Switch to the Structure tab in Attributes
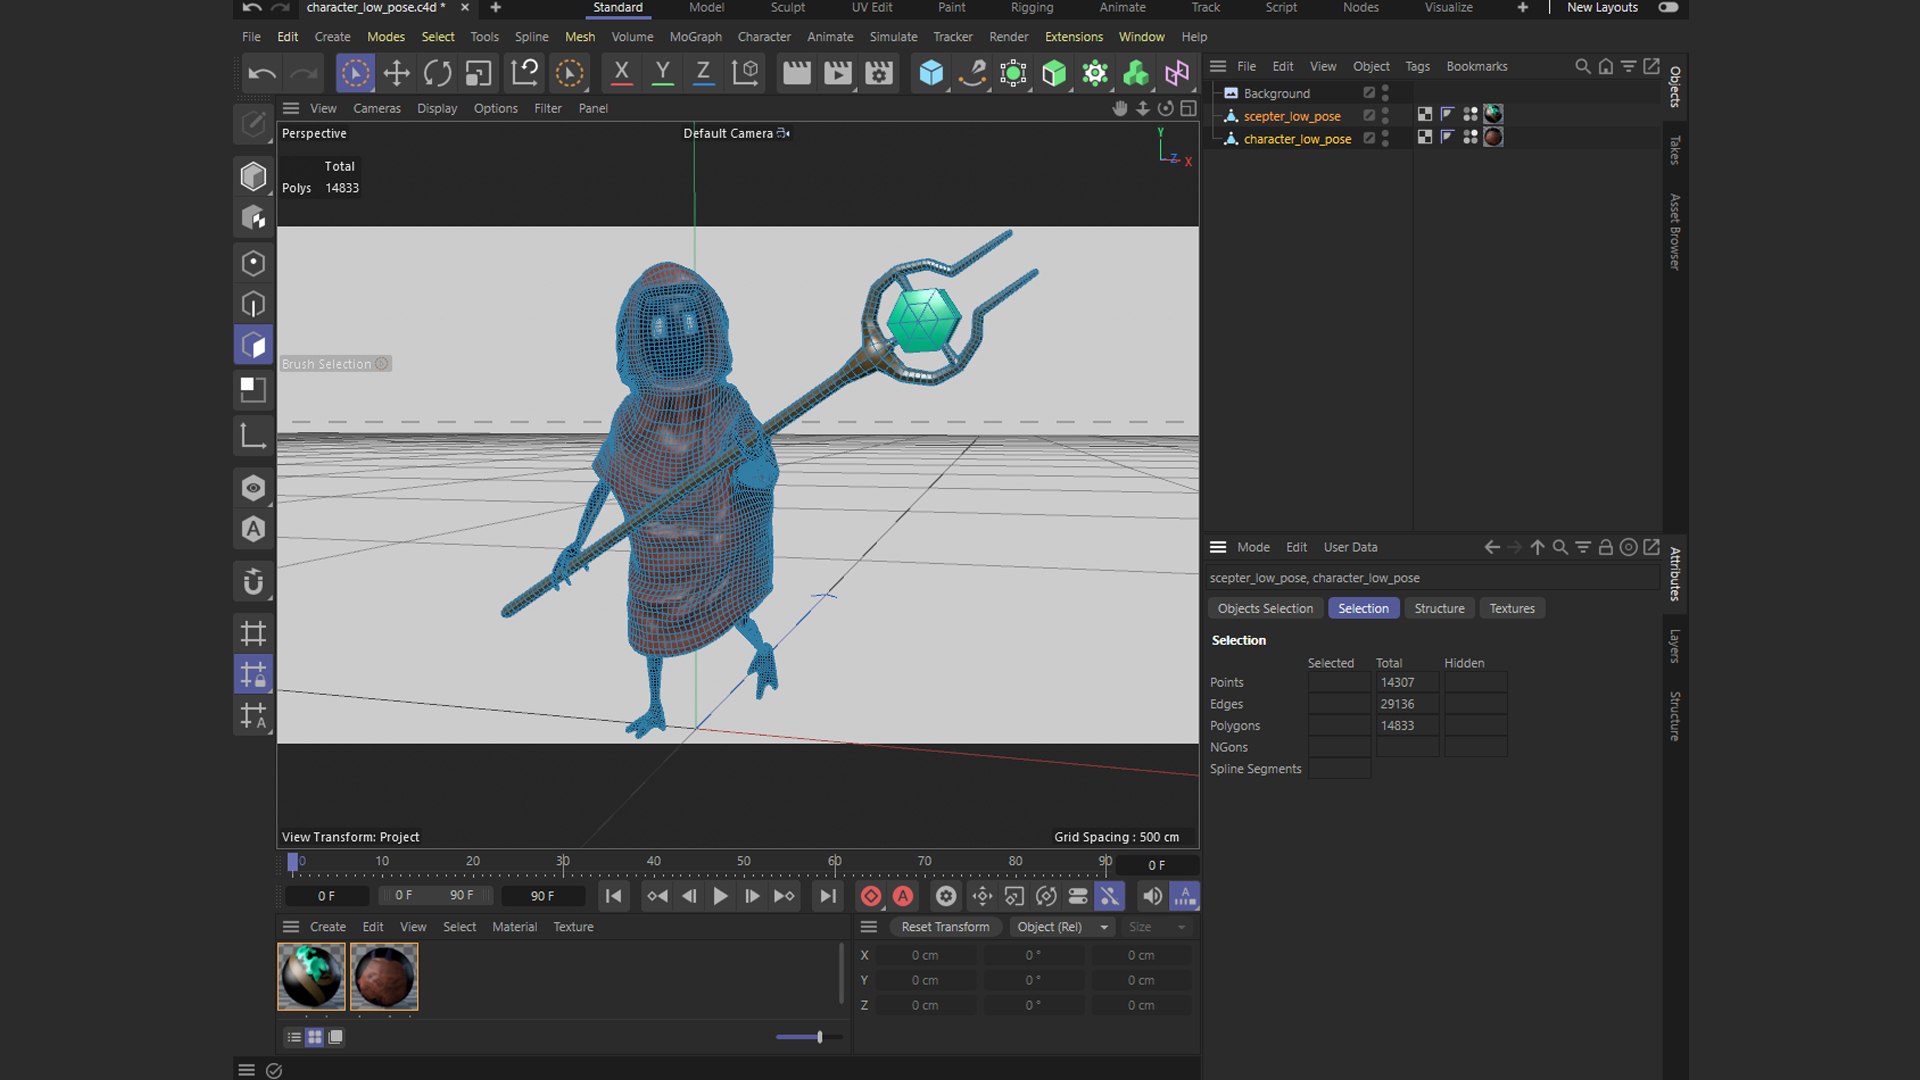 click(x=1439, y=608)
